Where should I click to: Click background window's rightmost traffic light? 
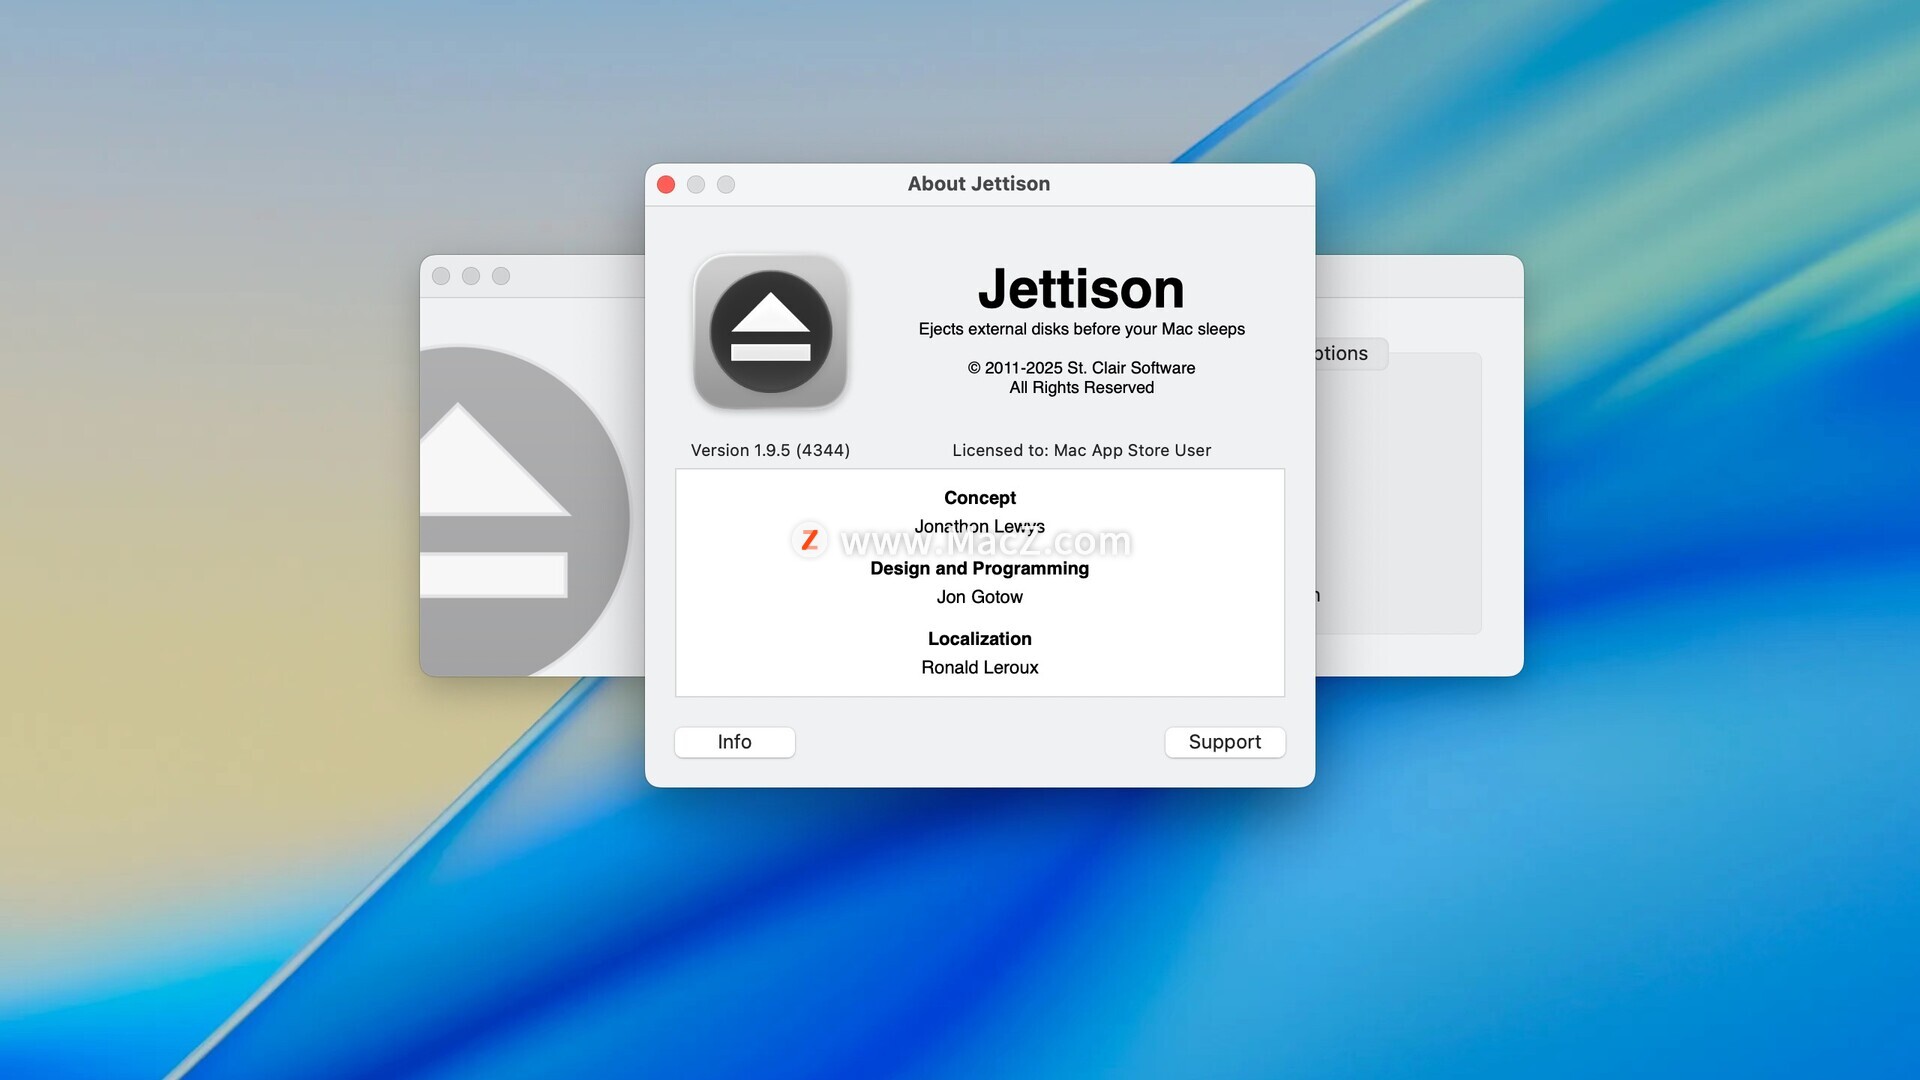point(501,276)
